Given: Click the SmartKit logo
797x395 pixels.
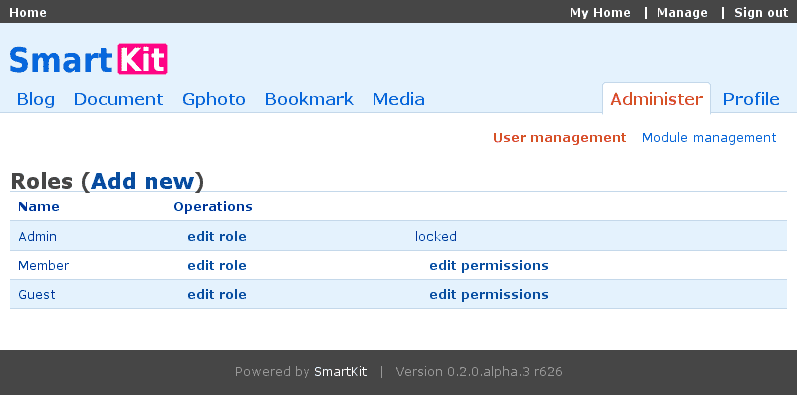Looking at the screenshot, I should tap(88, 59).
